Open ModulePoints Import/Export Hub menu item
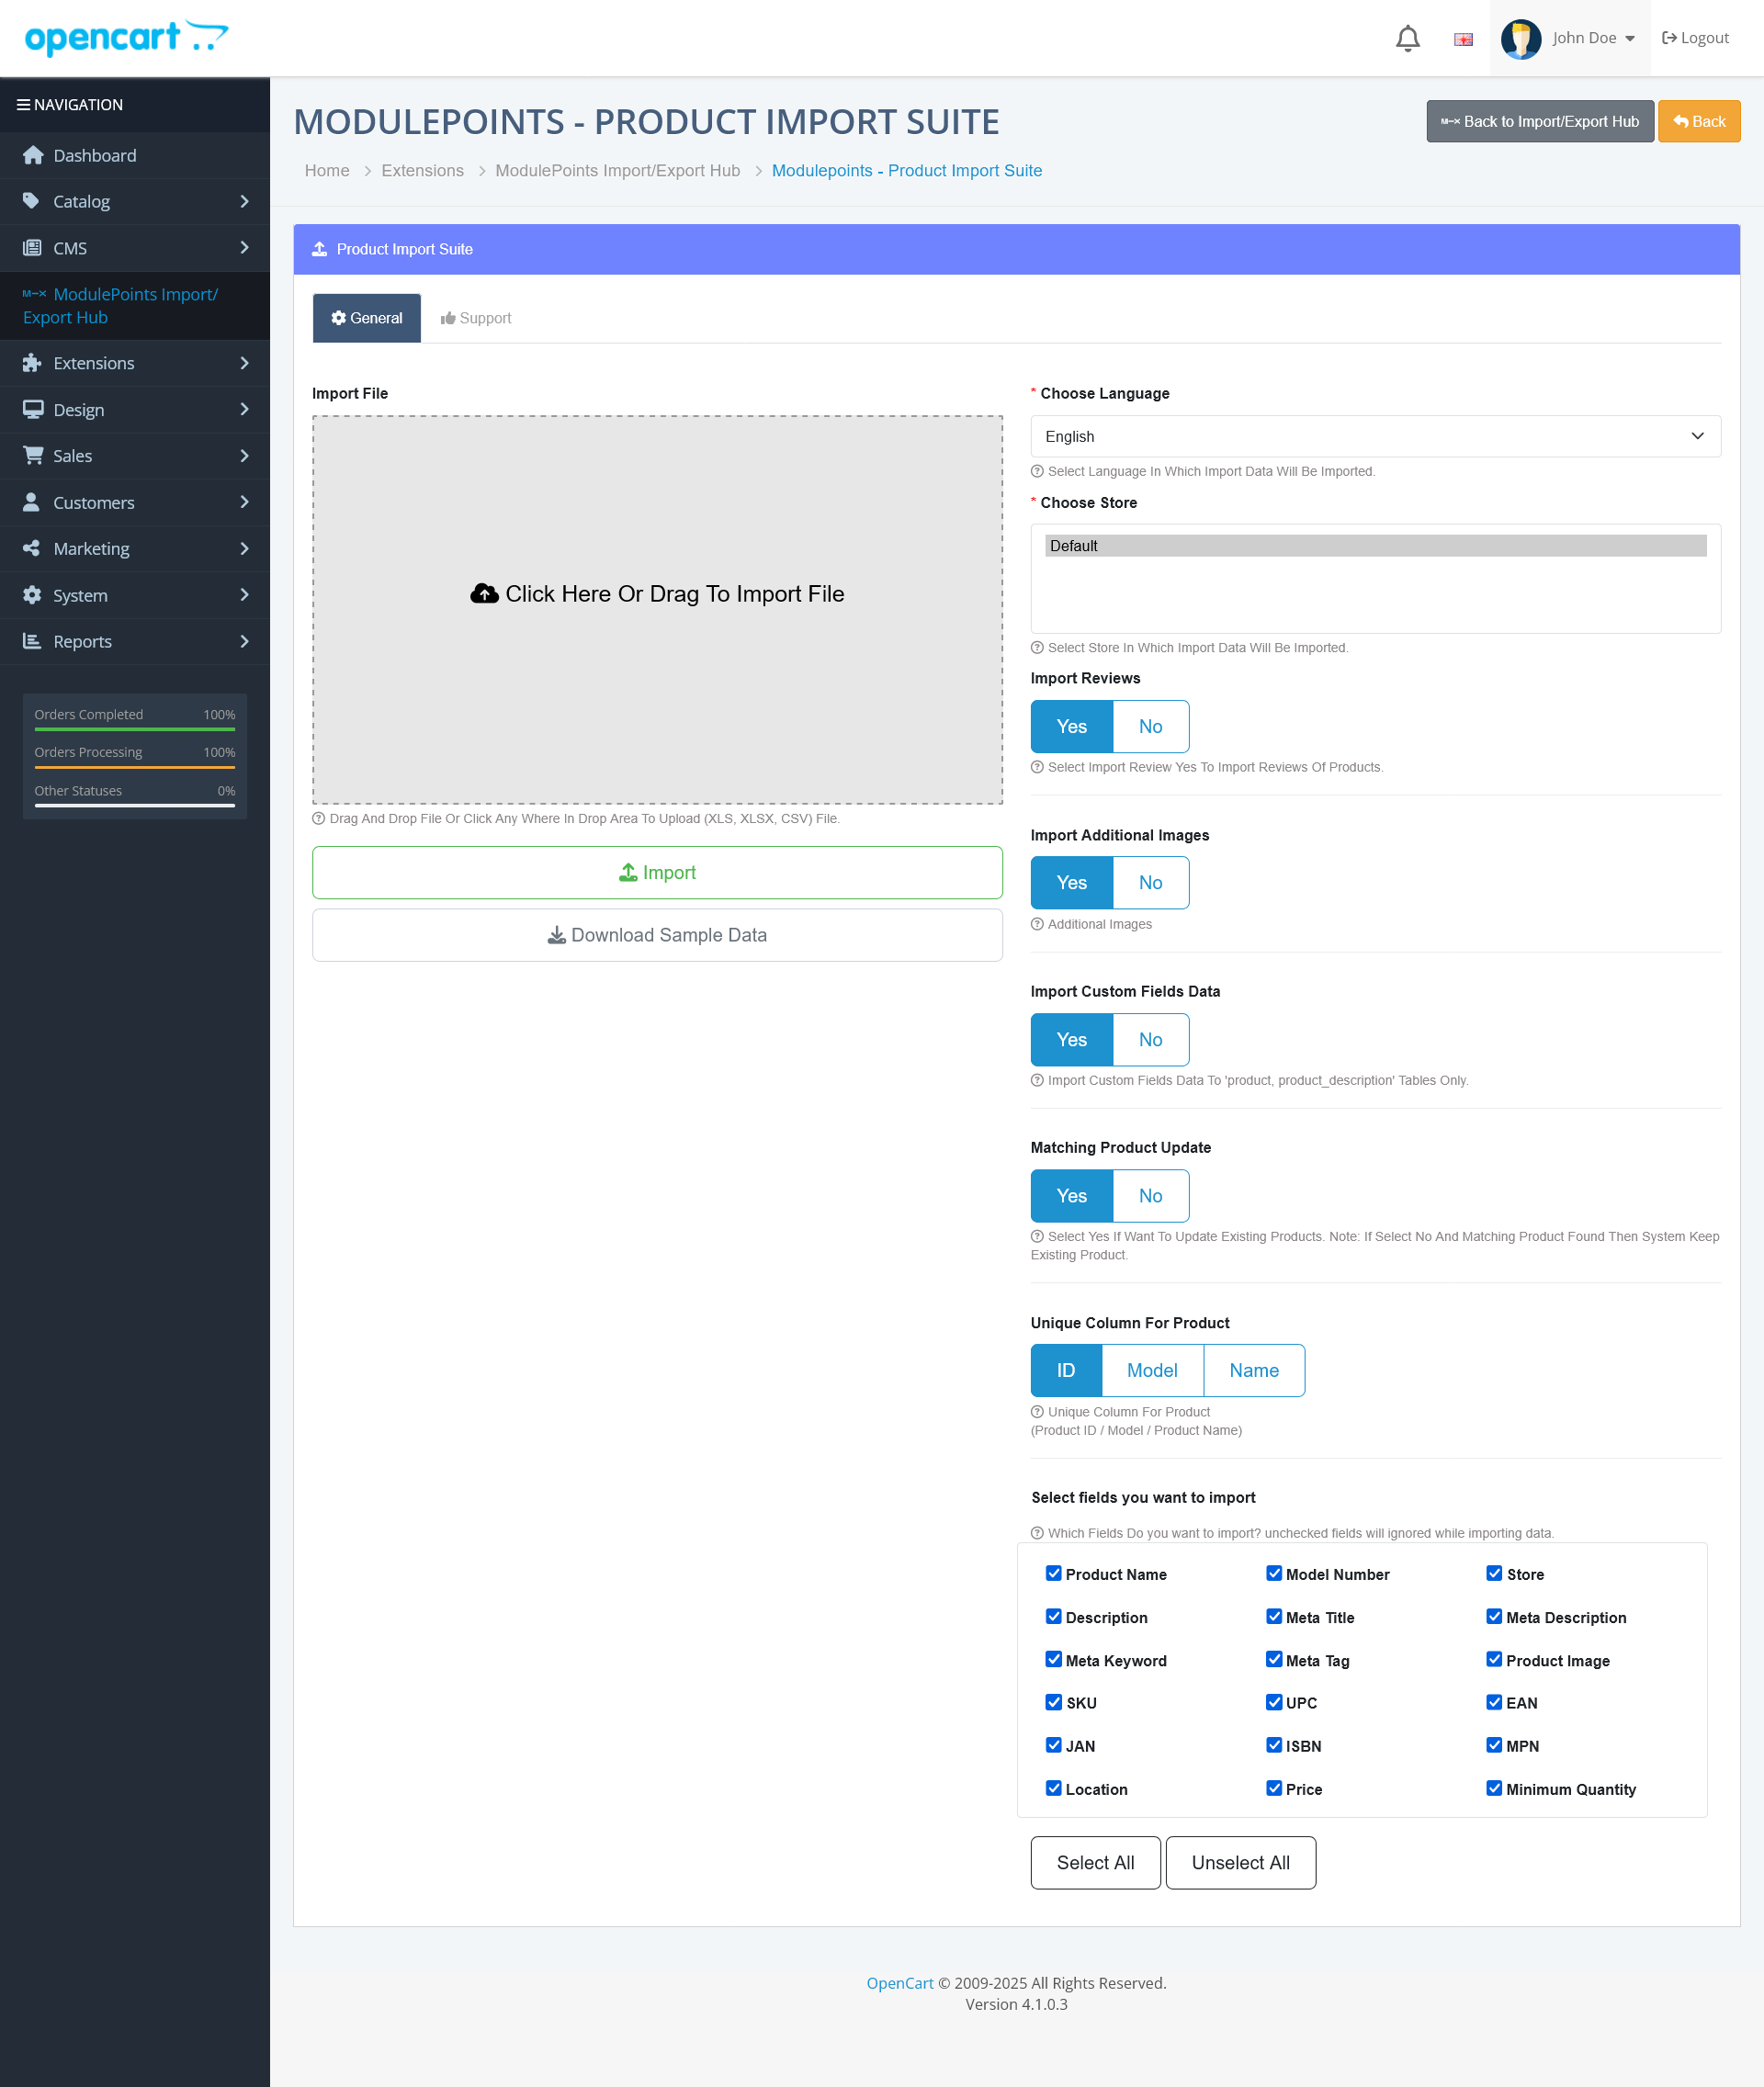The height and width of the screenshot is (2087, 1764). click(x=135, y=306)
